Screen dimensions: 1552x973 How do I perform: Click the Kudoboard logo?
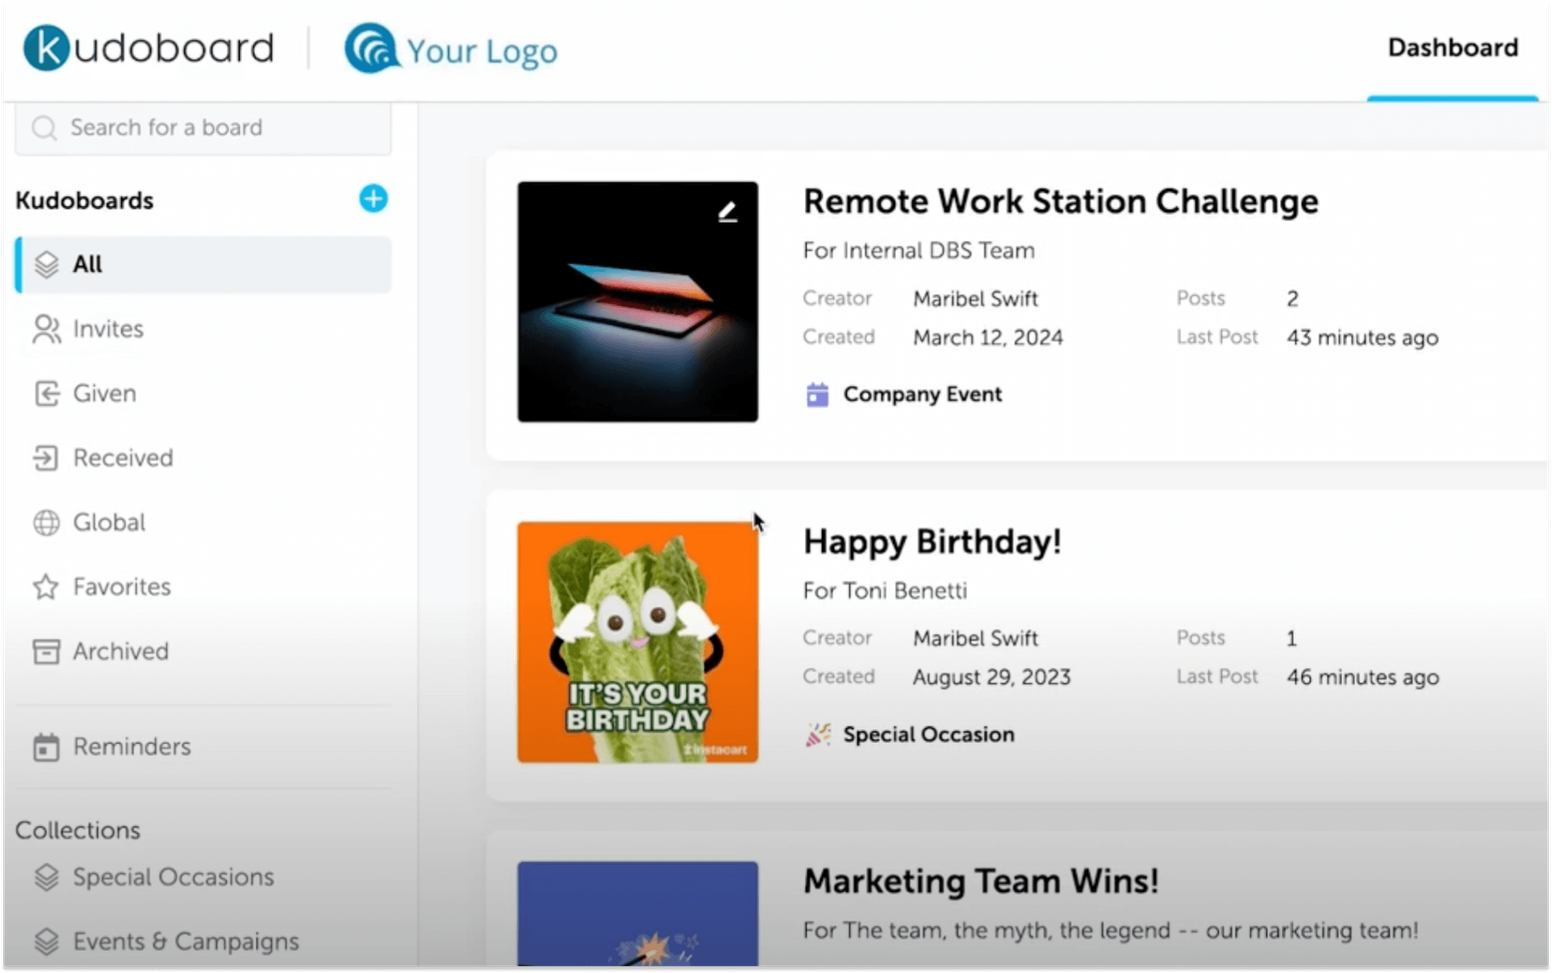tap(148, 48)
